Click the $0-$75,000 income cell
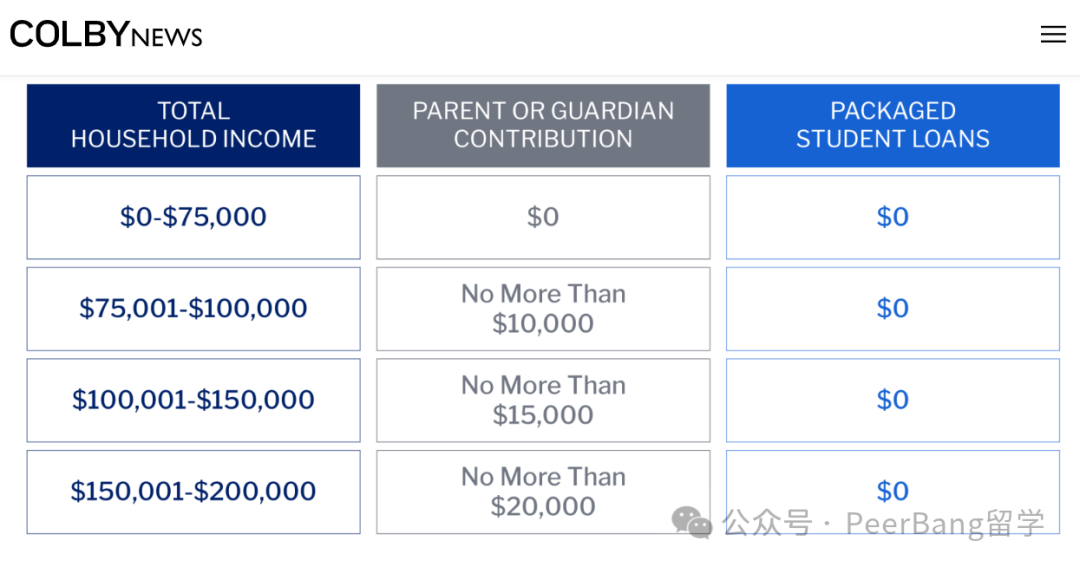The height and width of the screenshot is (567, 1080). pos(193,217)
